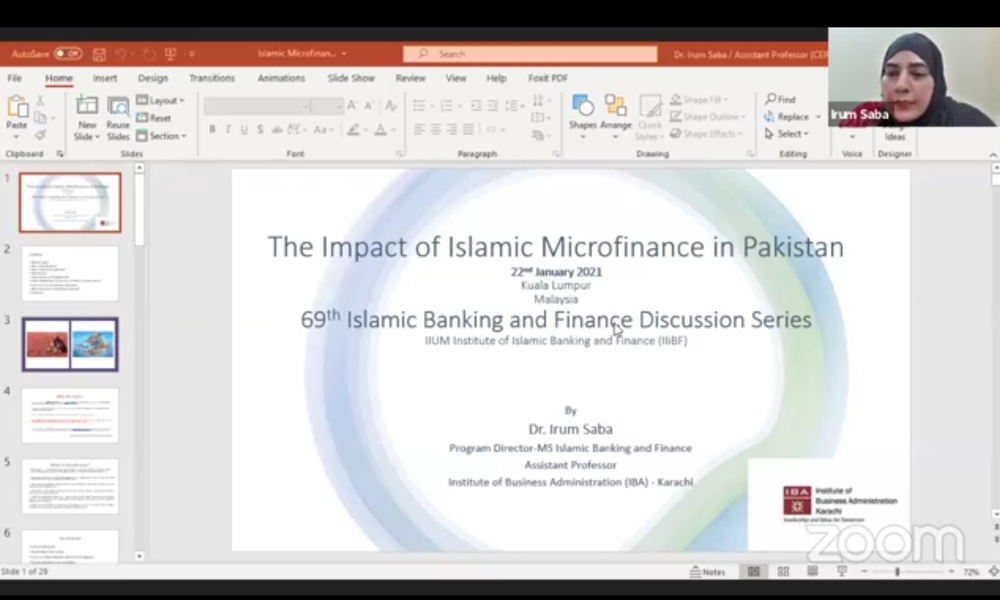
Task: Expand the Section dropdown
Action: [161, 136]
